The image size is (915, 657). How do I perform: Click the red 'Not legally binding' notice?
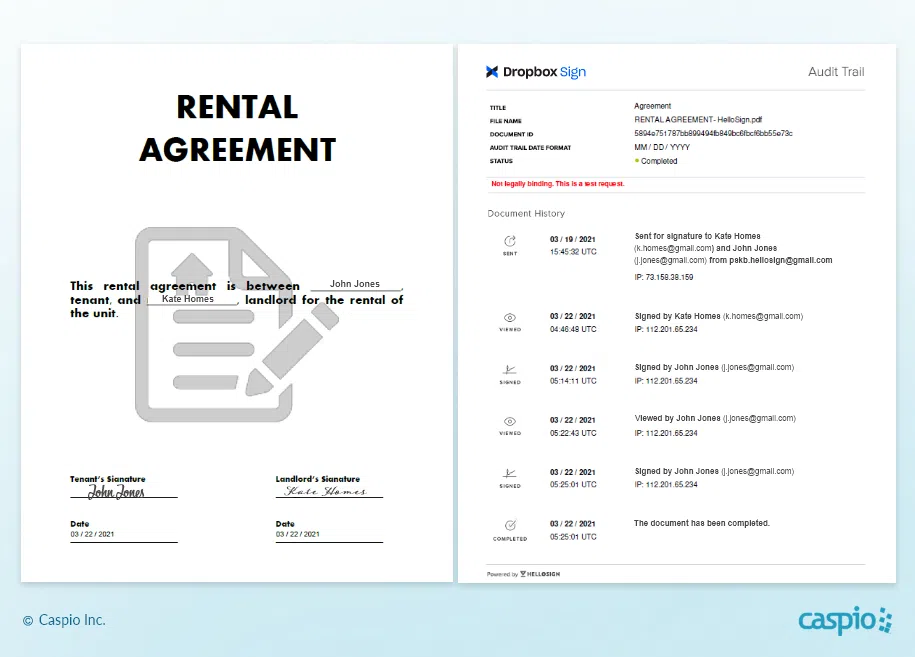click(x=557, y=184)
